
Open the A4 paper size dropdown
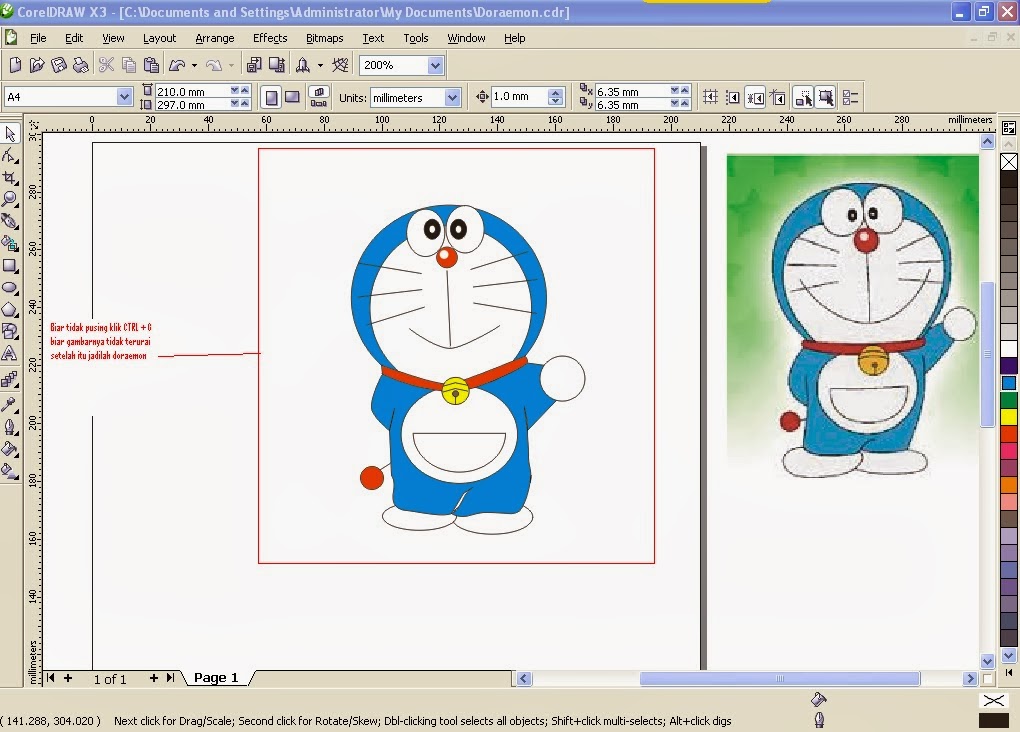pyautogui.click(x=124, y=97)
